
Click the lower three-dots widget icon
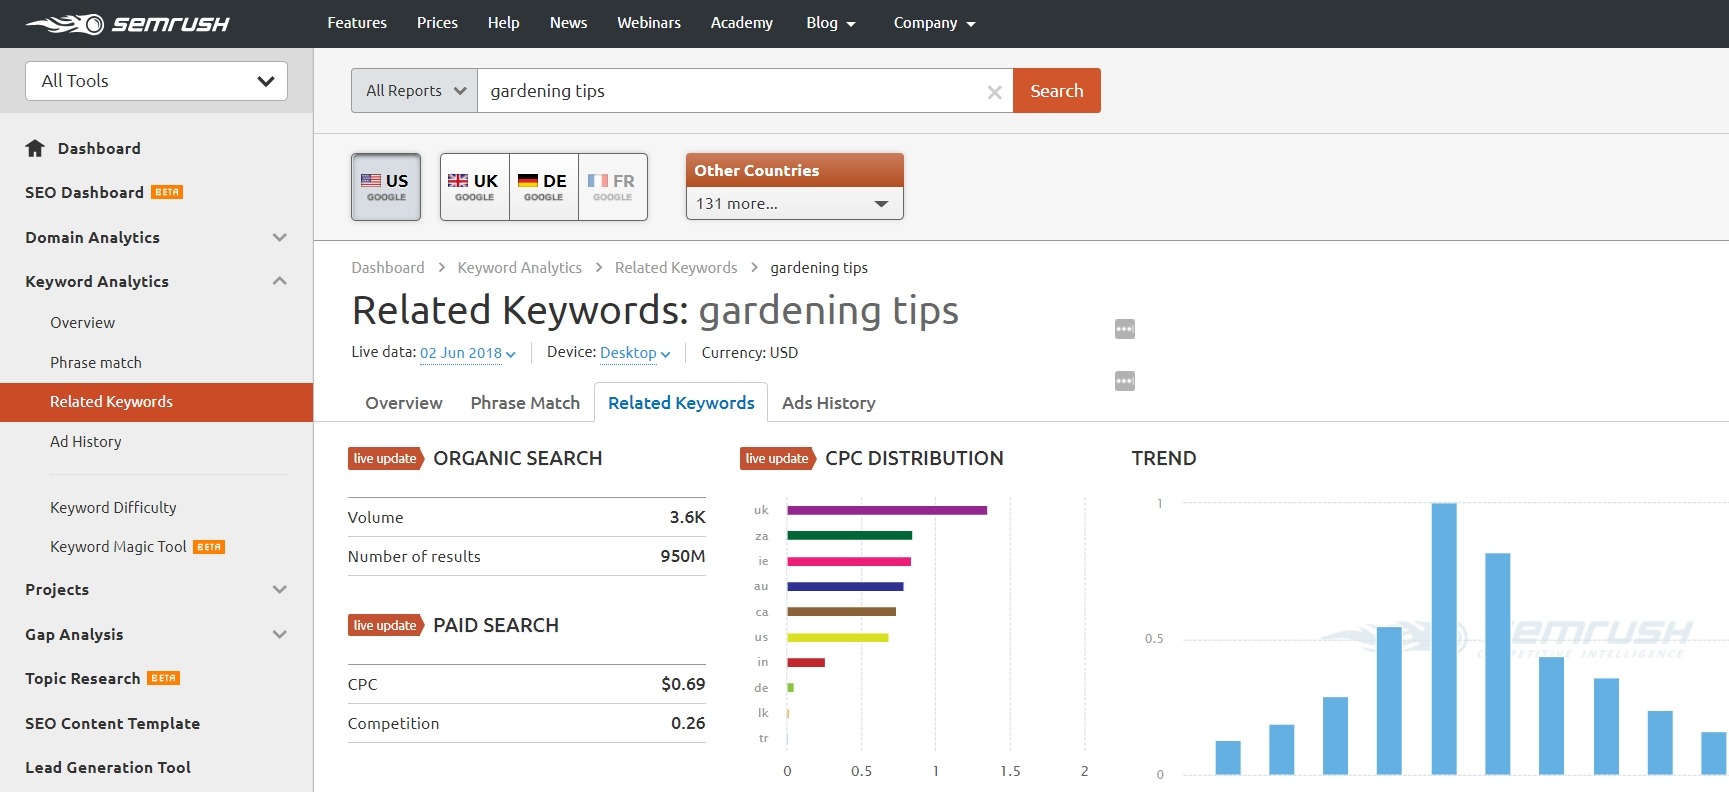coord(1124,381)
